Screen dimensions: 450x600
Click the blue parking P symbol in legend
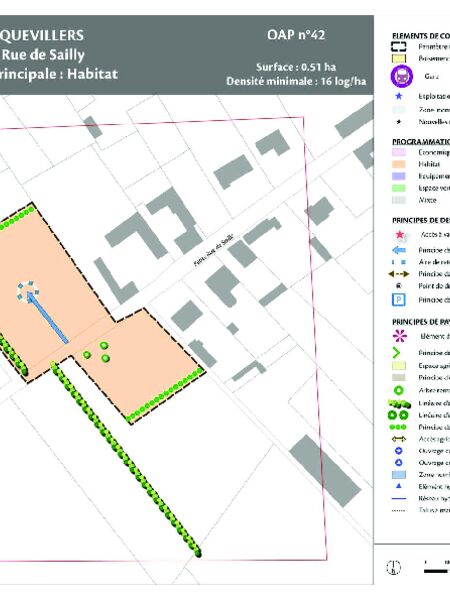(399, 300)
